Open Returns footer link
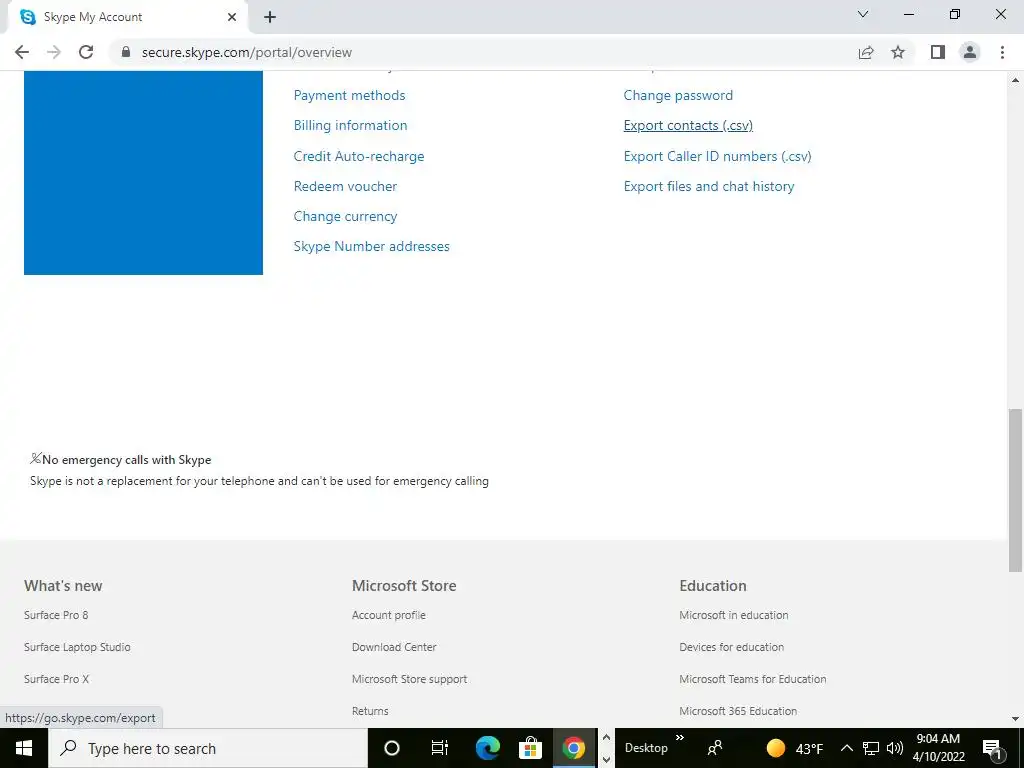Viewport: 1024px width, 768px height. 370,711
